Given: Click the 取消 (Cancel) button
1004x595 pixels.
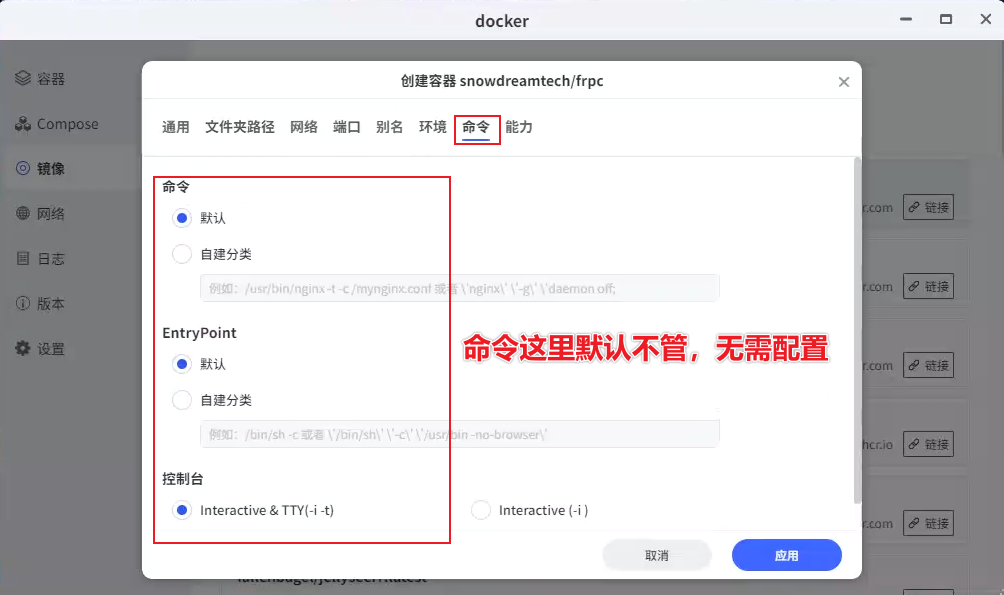Looking at the screenshot, I should tap(657, 555).
